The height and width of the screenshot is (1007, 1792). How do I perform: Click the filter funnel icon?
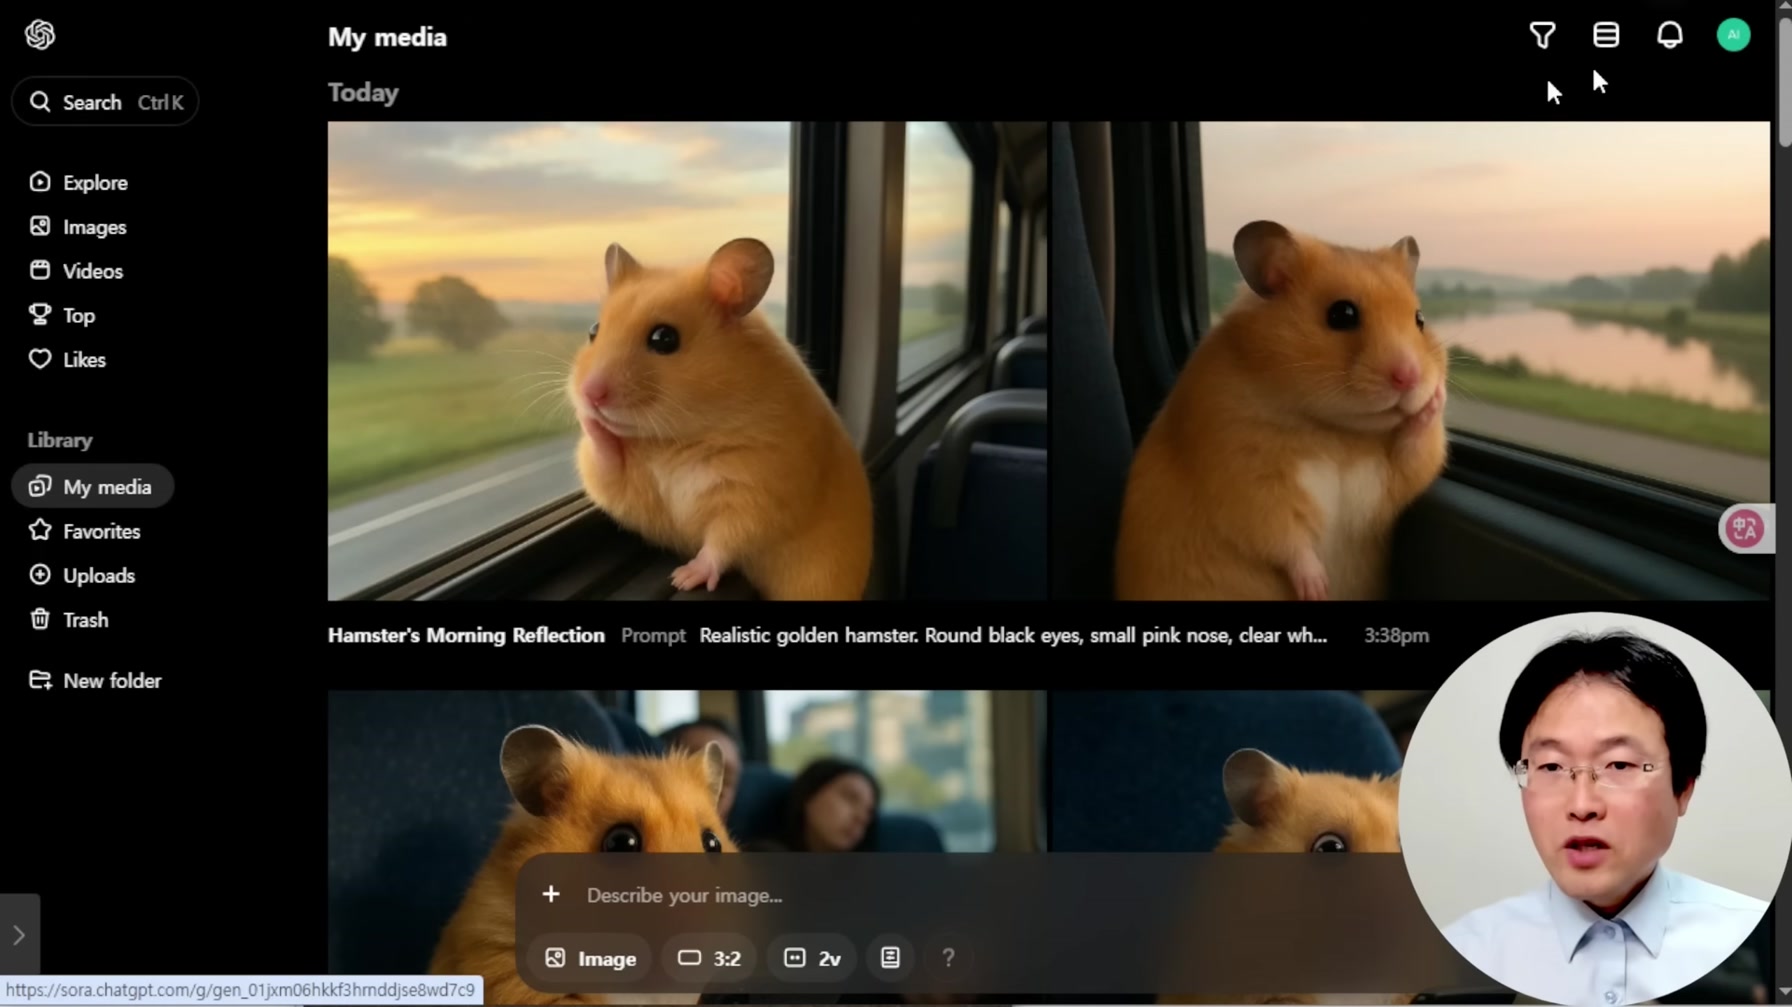(x=1542, y=35)
